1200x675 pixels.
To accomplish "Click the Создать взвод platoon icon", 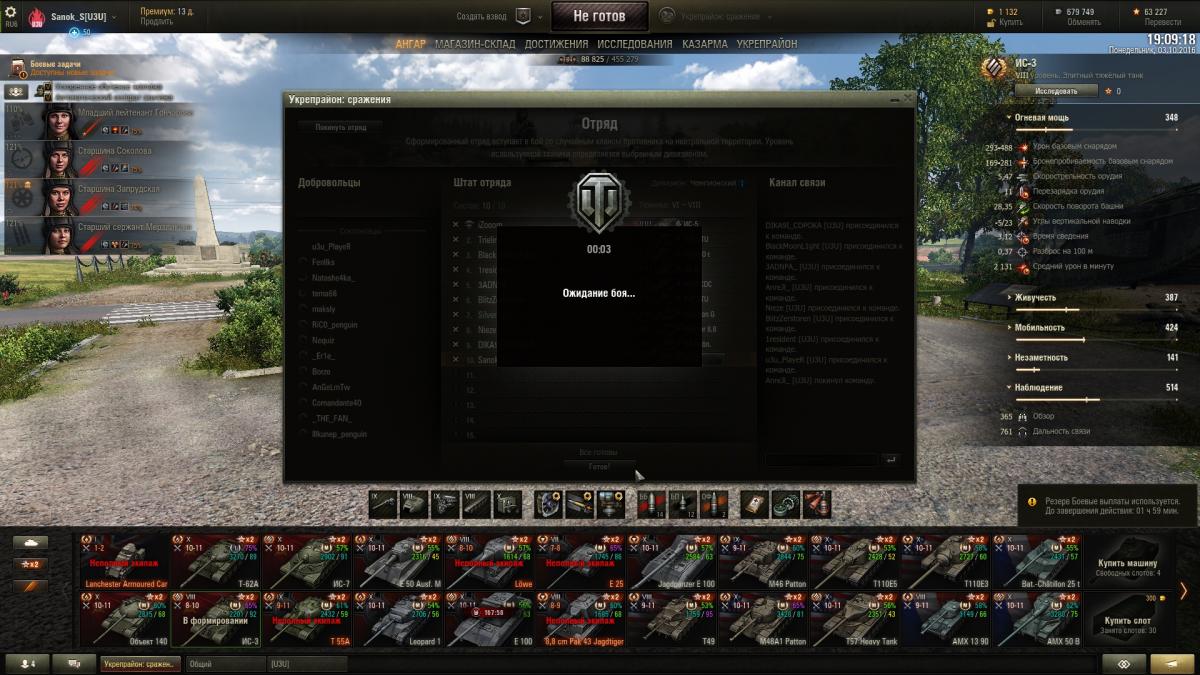I will (523, 16).
